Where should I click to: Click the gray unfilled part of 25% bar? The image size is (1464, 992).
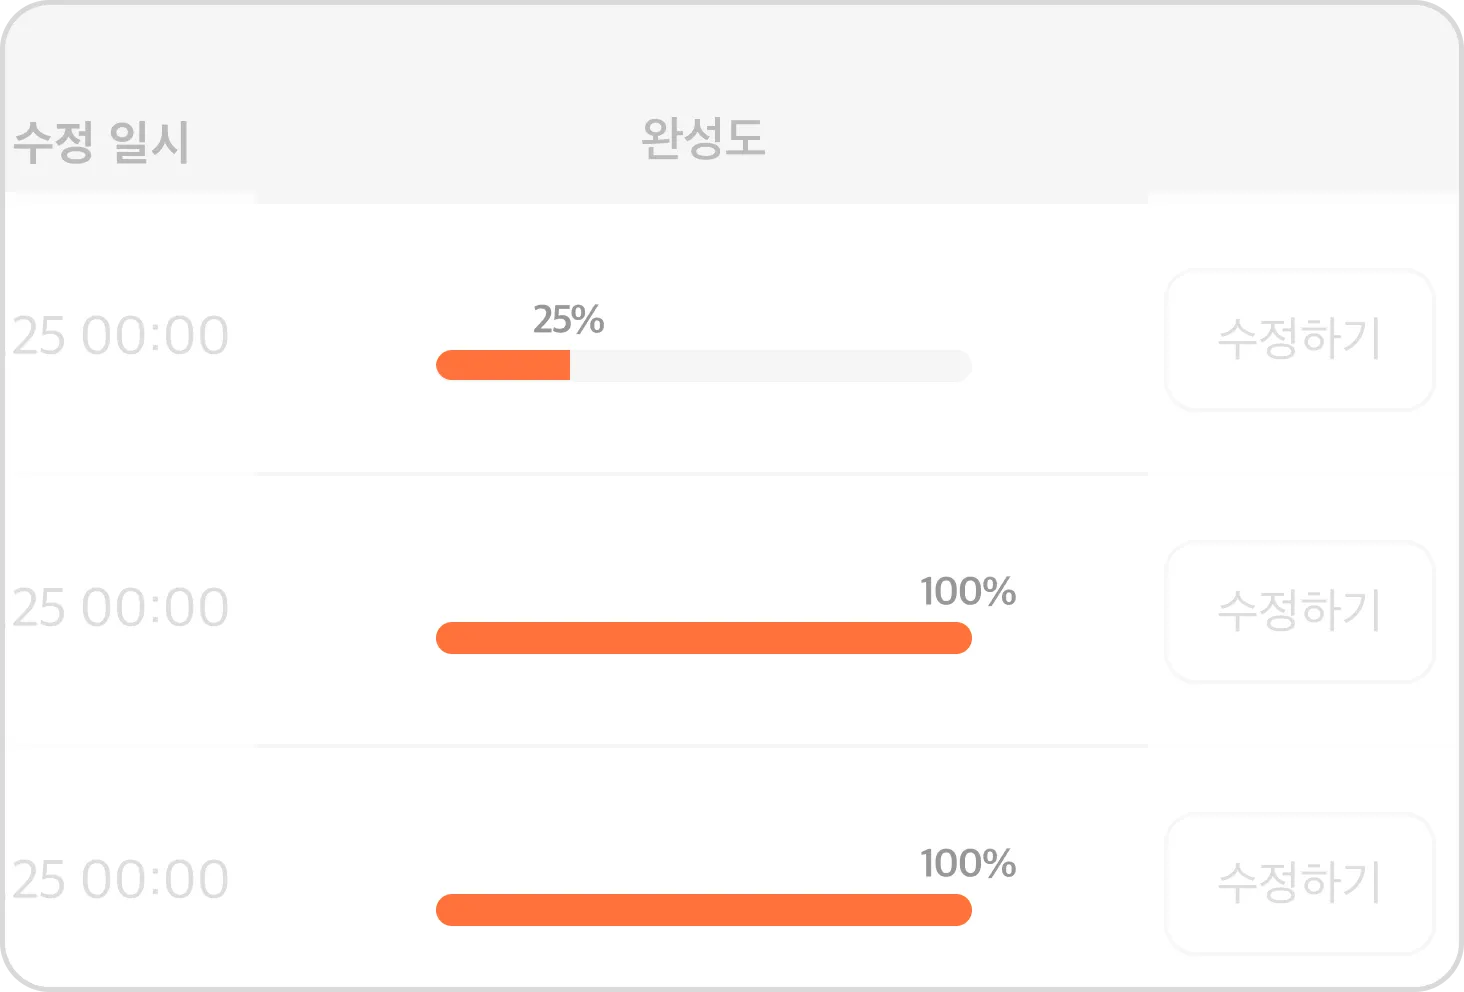(770, 365)
